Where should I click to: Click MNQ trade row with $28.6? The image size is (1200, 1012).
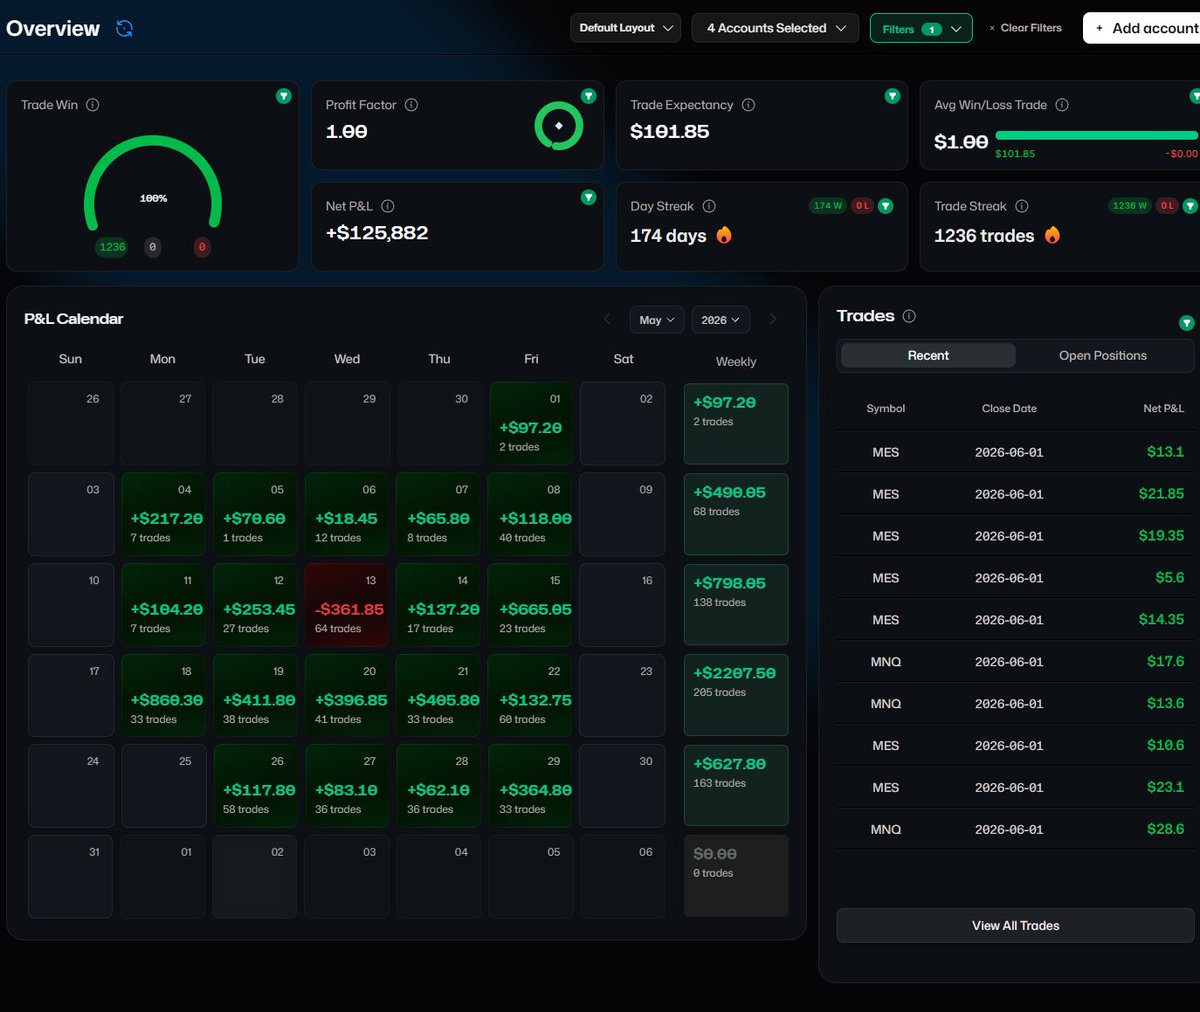pyautogui.click(x=1015, y=830)
